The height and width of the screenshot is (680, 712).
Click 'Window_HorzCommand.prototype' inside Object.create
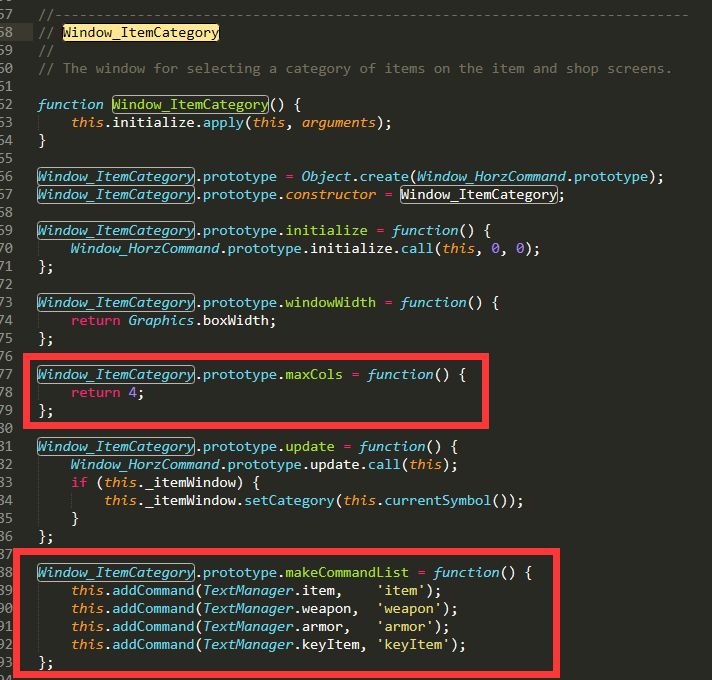(532, 177)
